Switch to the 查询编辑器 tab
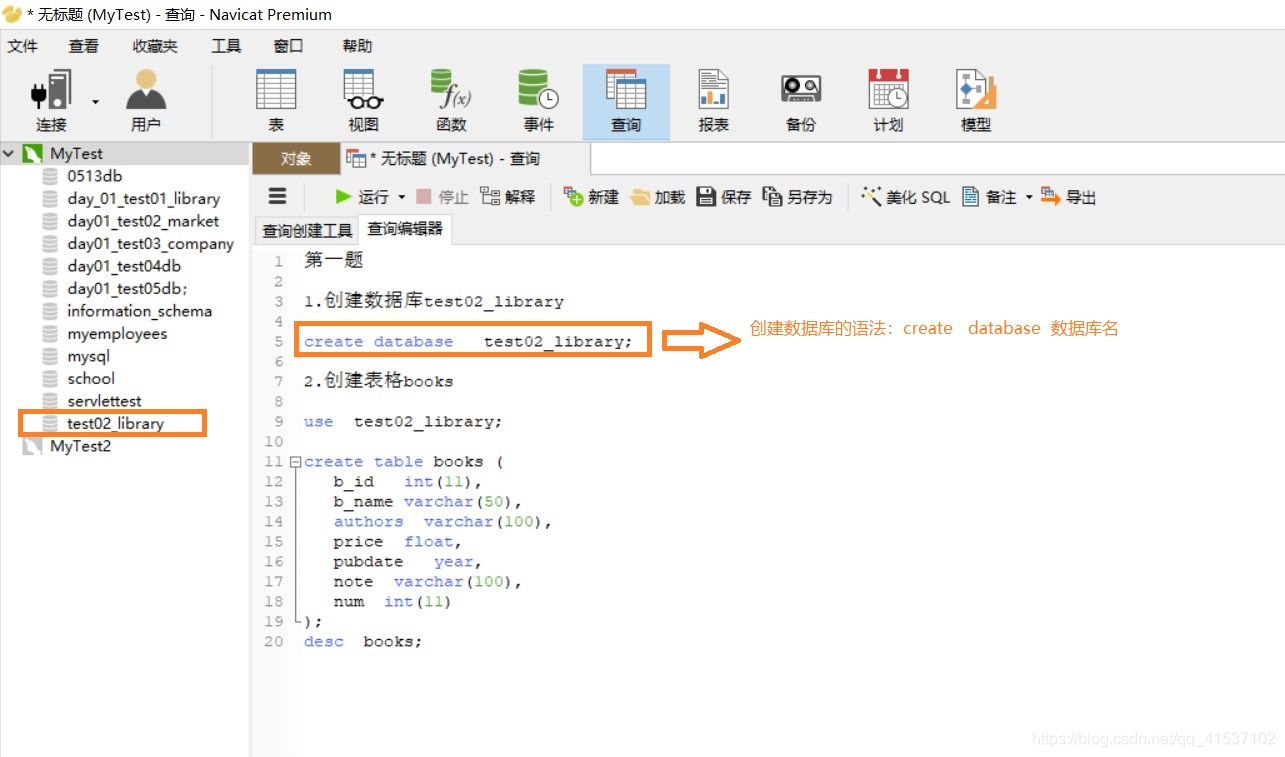1285x757 pixels. 405,229
